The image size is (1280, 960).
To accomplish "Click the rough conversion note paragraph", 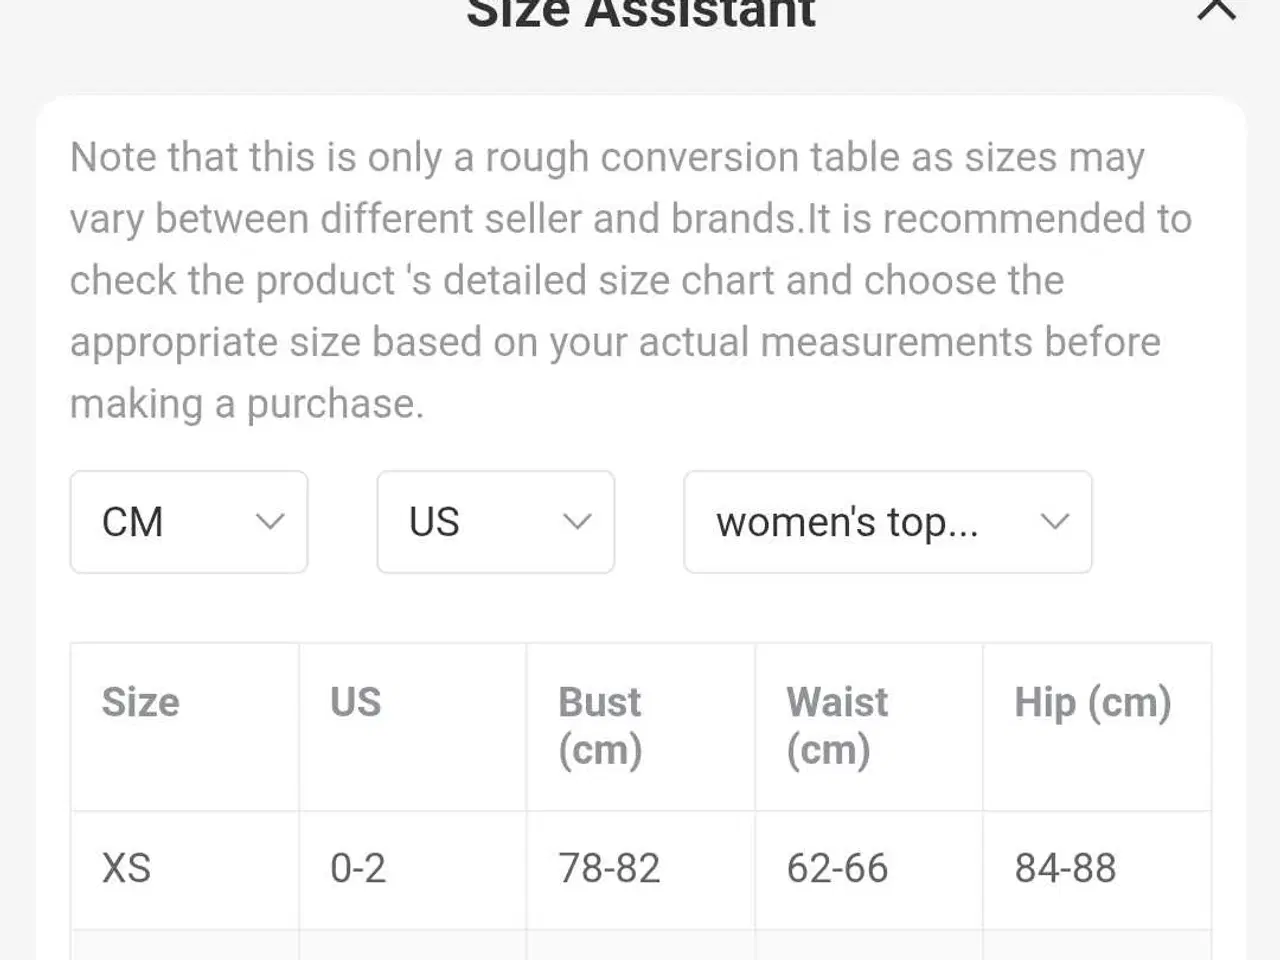I will [630, 280].
